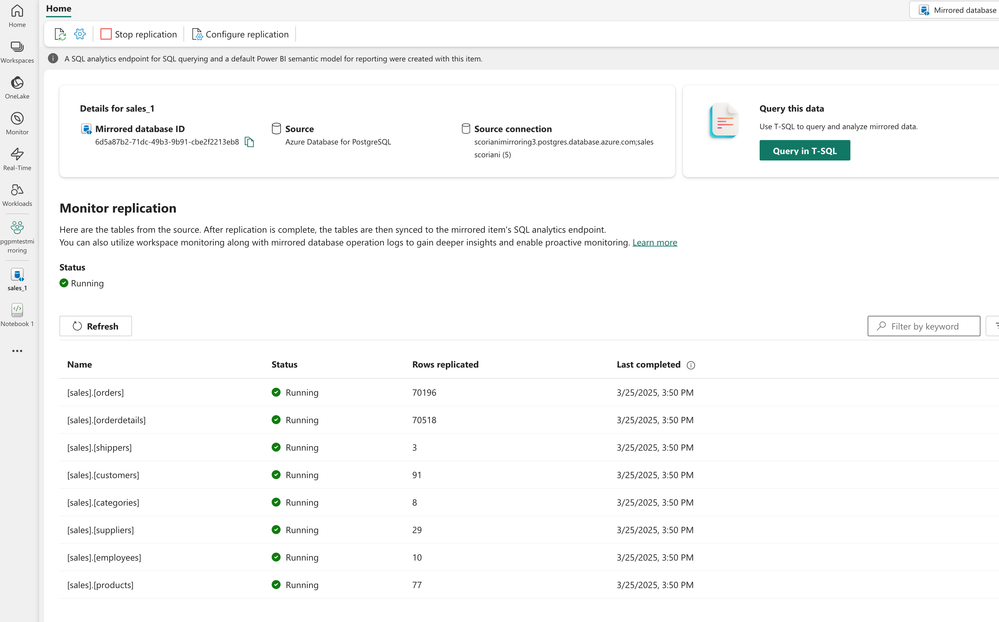This screenshot has width=999, height=622.
Task: Click Running status for [sales].[products]
Action: click(x=295, y=584)
